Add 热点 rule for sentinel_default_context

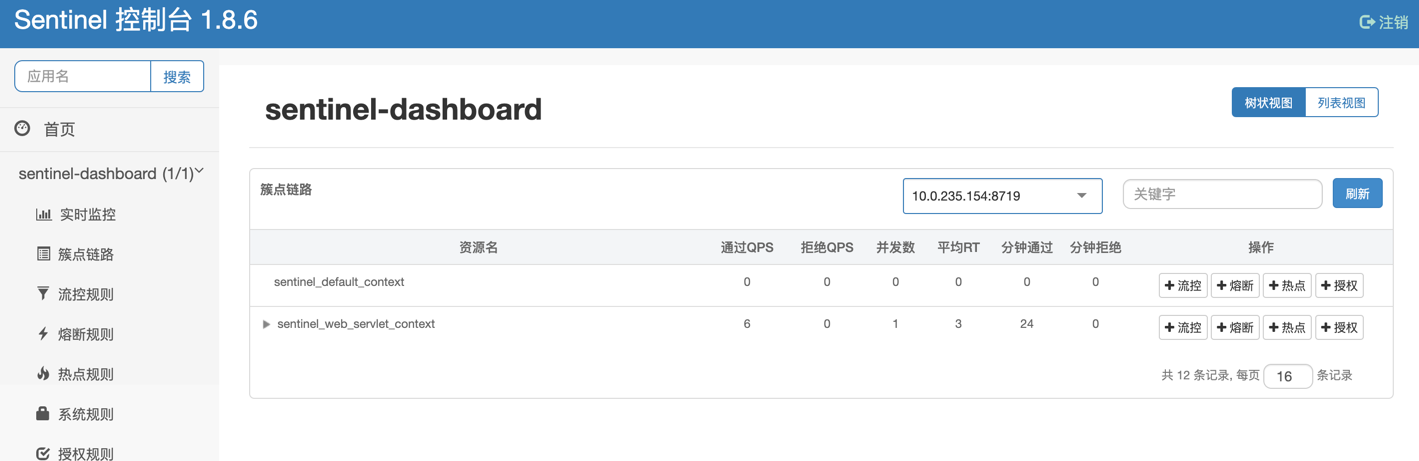coord(1287,286)
